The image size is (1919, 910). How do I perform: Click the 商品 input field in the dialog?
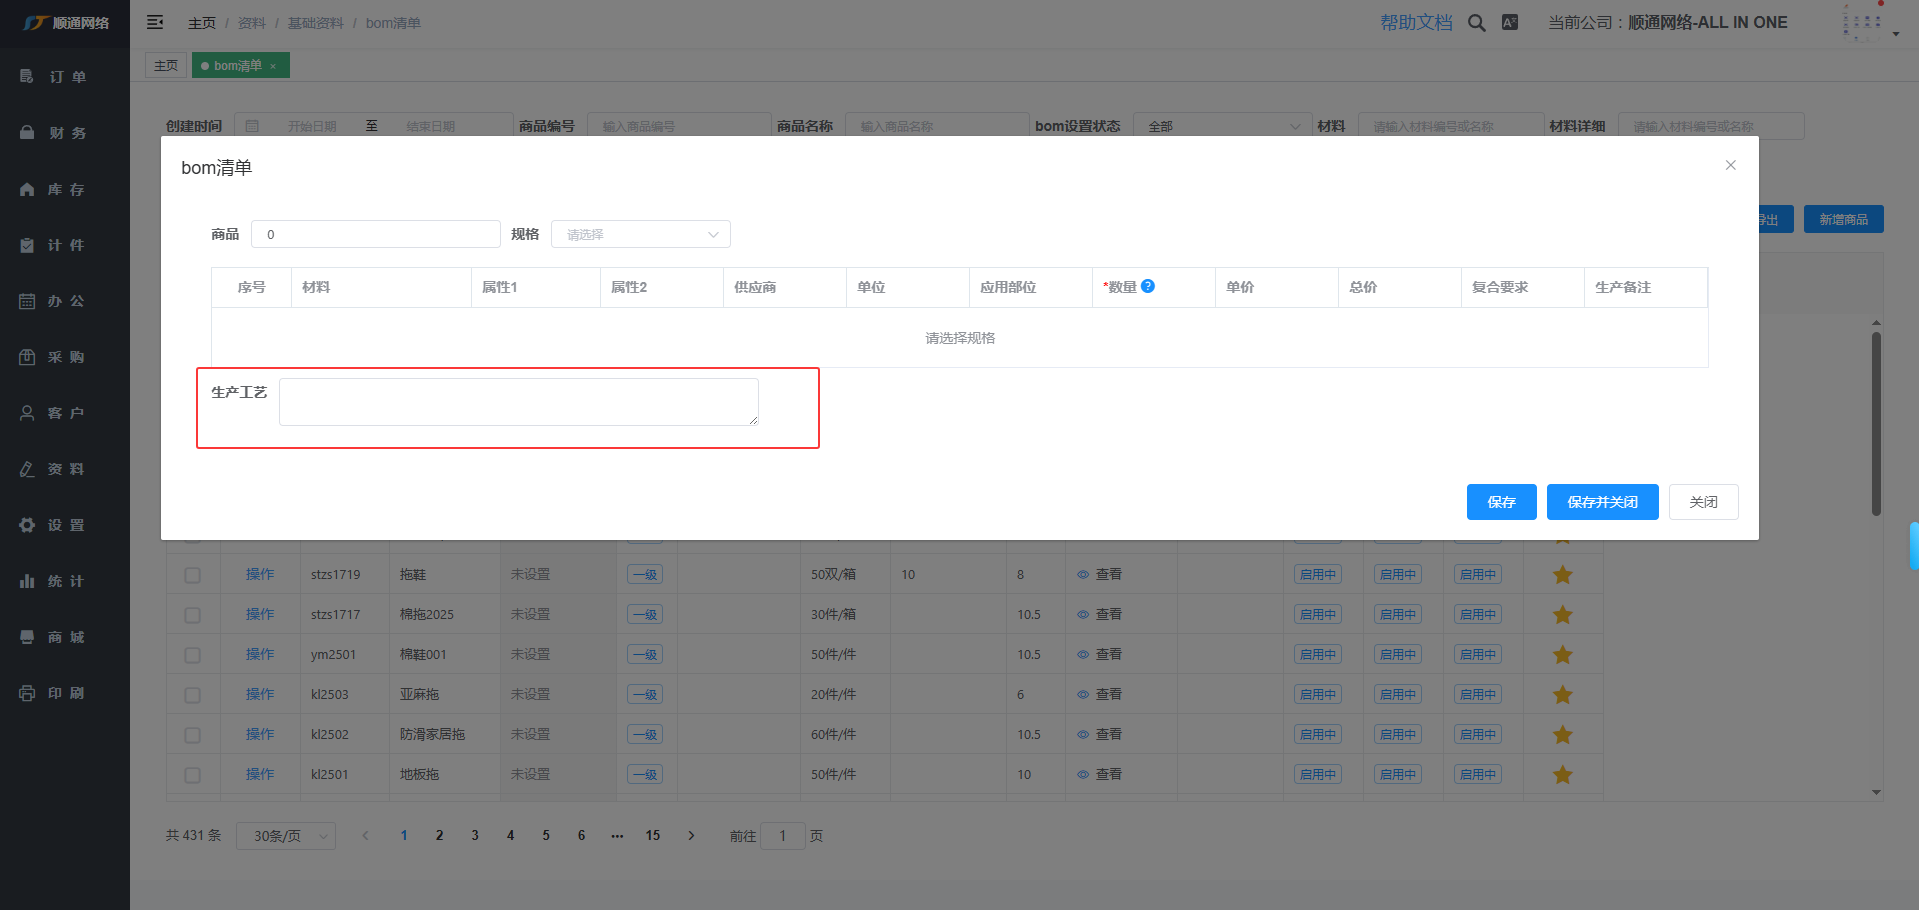click(376, 234)
